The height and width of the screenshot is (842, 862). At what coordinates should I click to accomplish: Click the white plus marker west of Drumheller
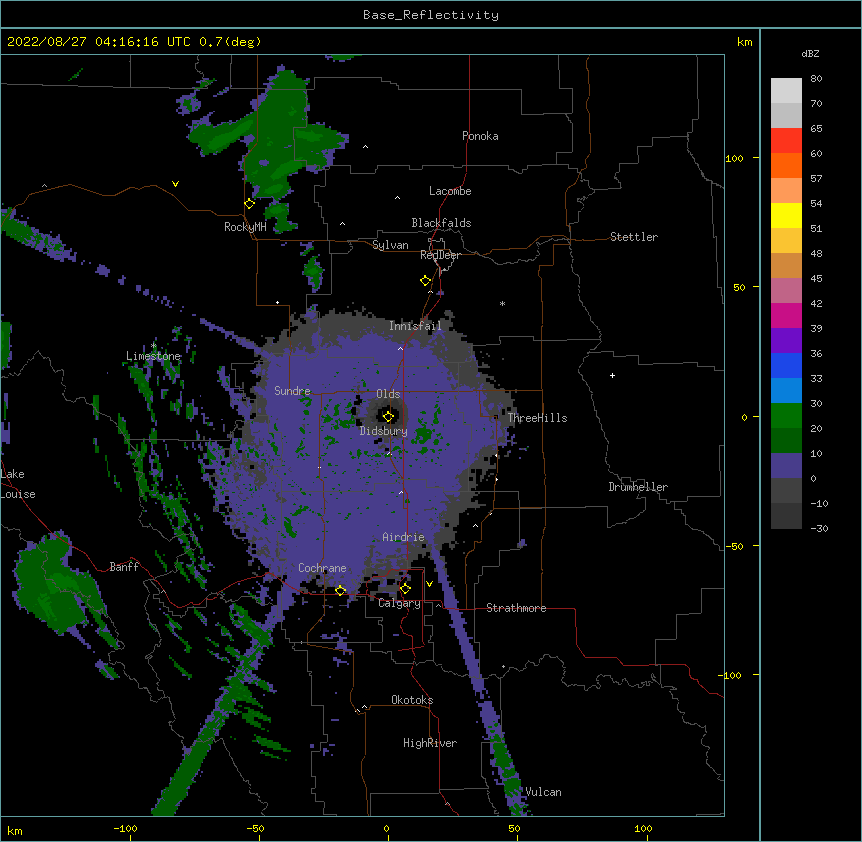point(612,375)
